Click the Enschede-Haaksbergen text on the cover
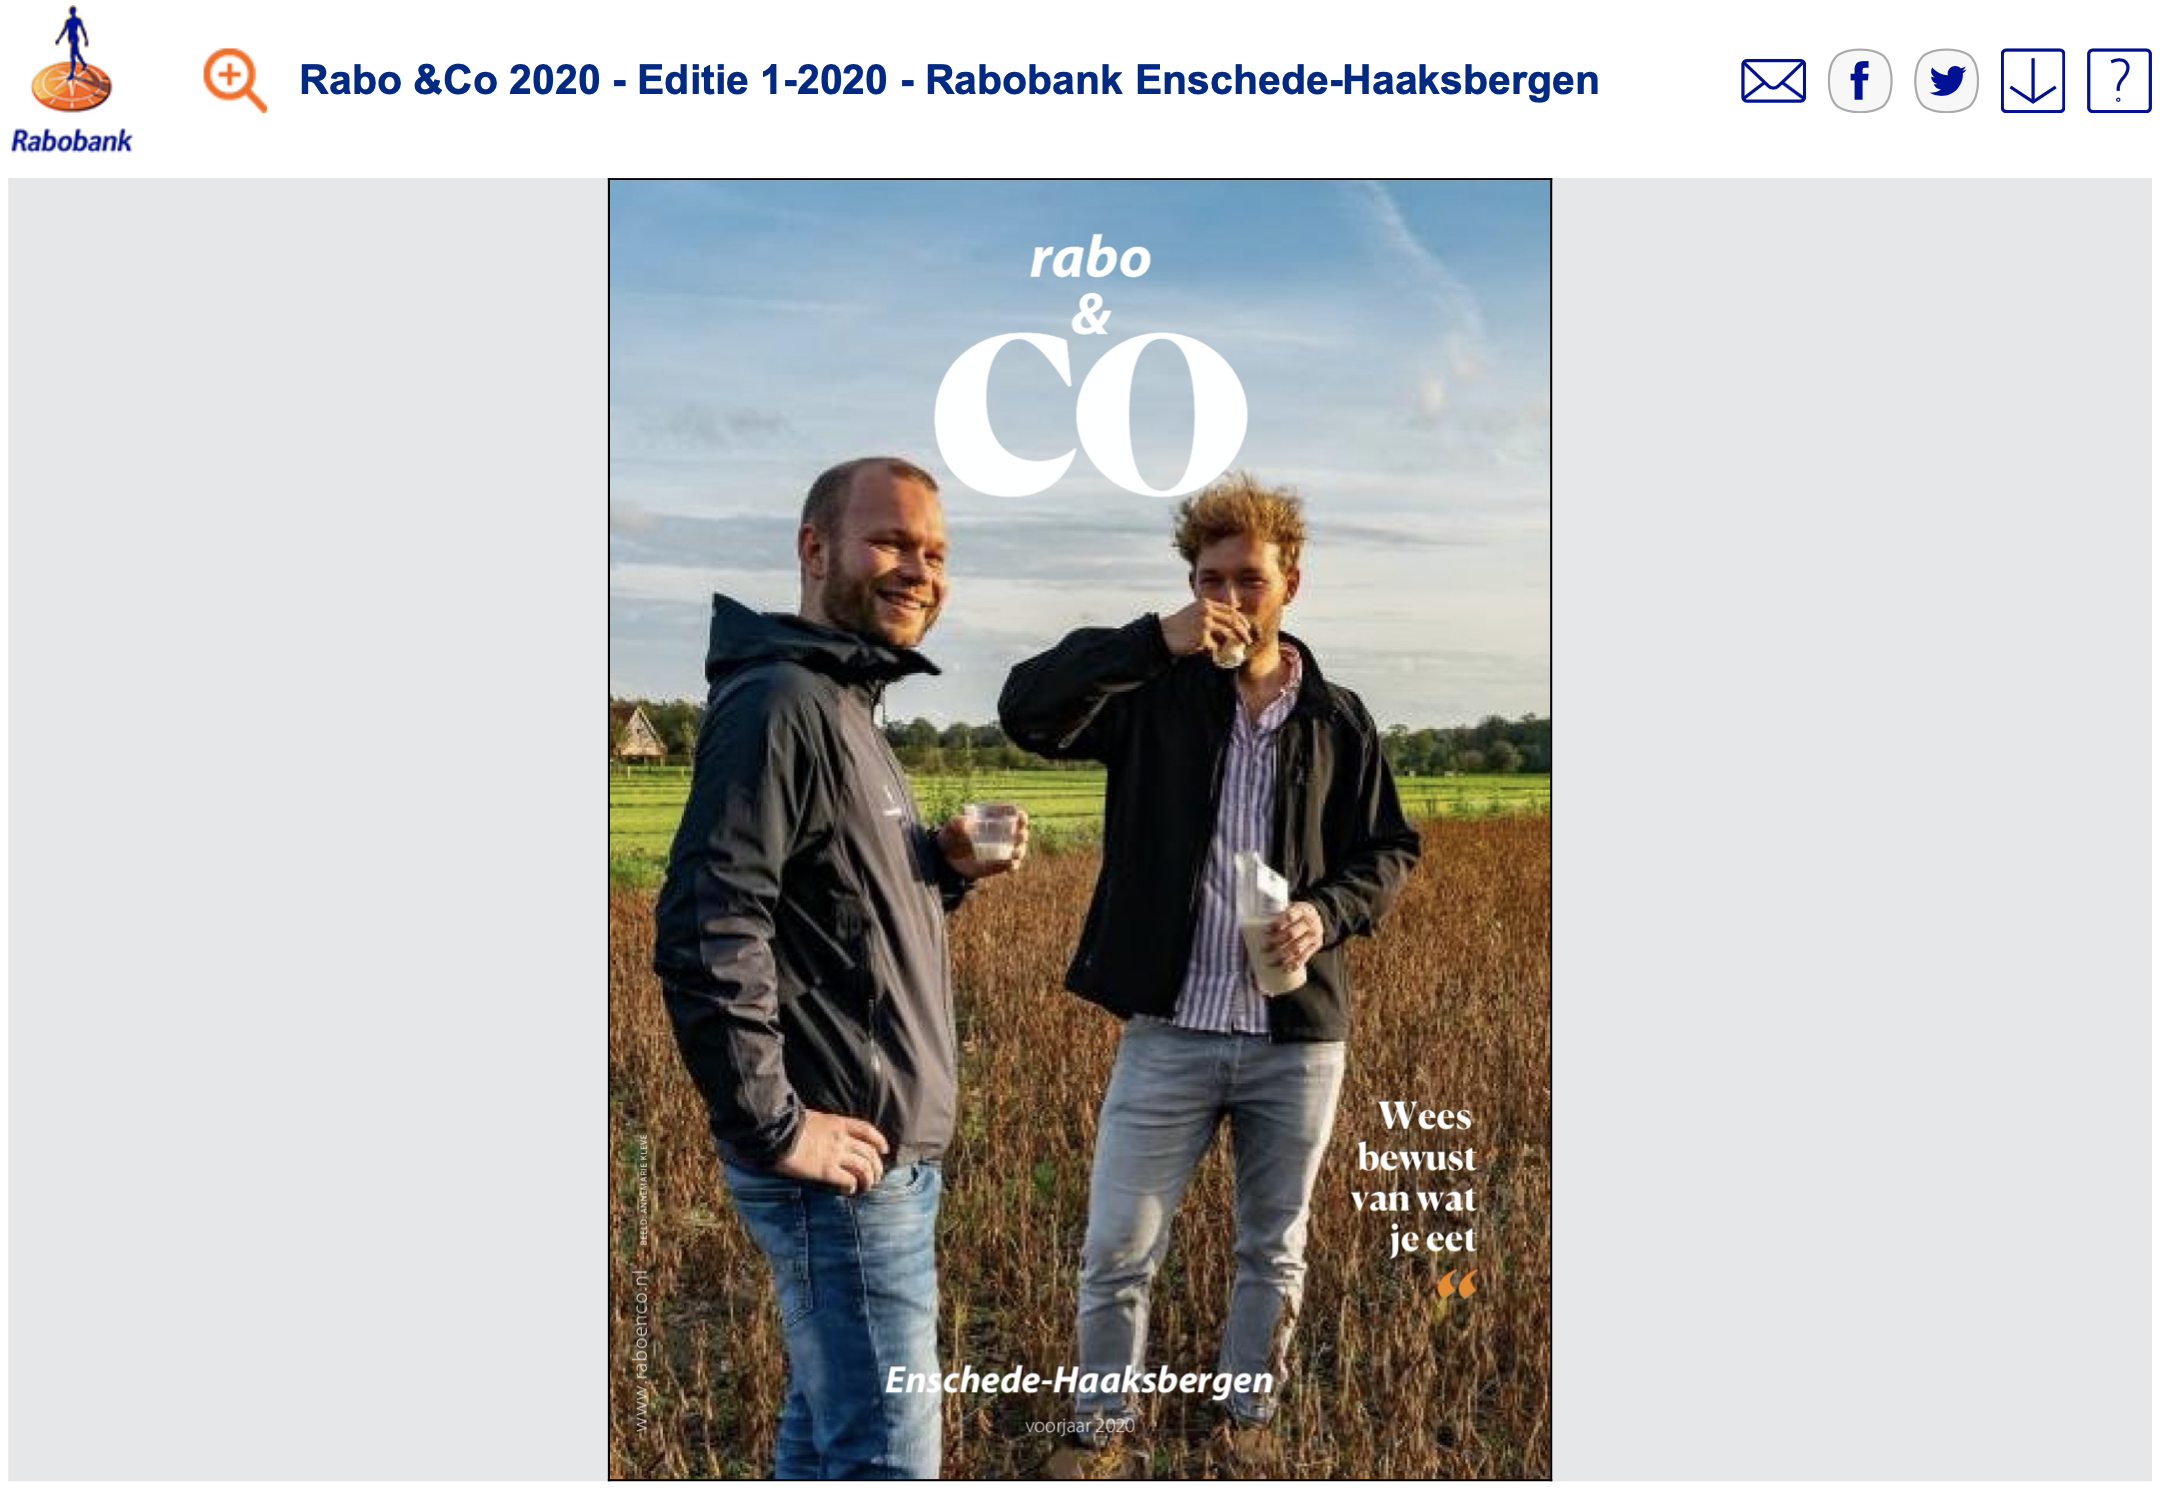The height and width of the screenshot is (1502, 2172). coord(1079,1381)
